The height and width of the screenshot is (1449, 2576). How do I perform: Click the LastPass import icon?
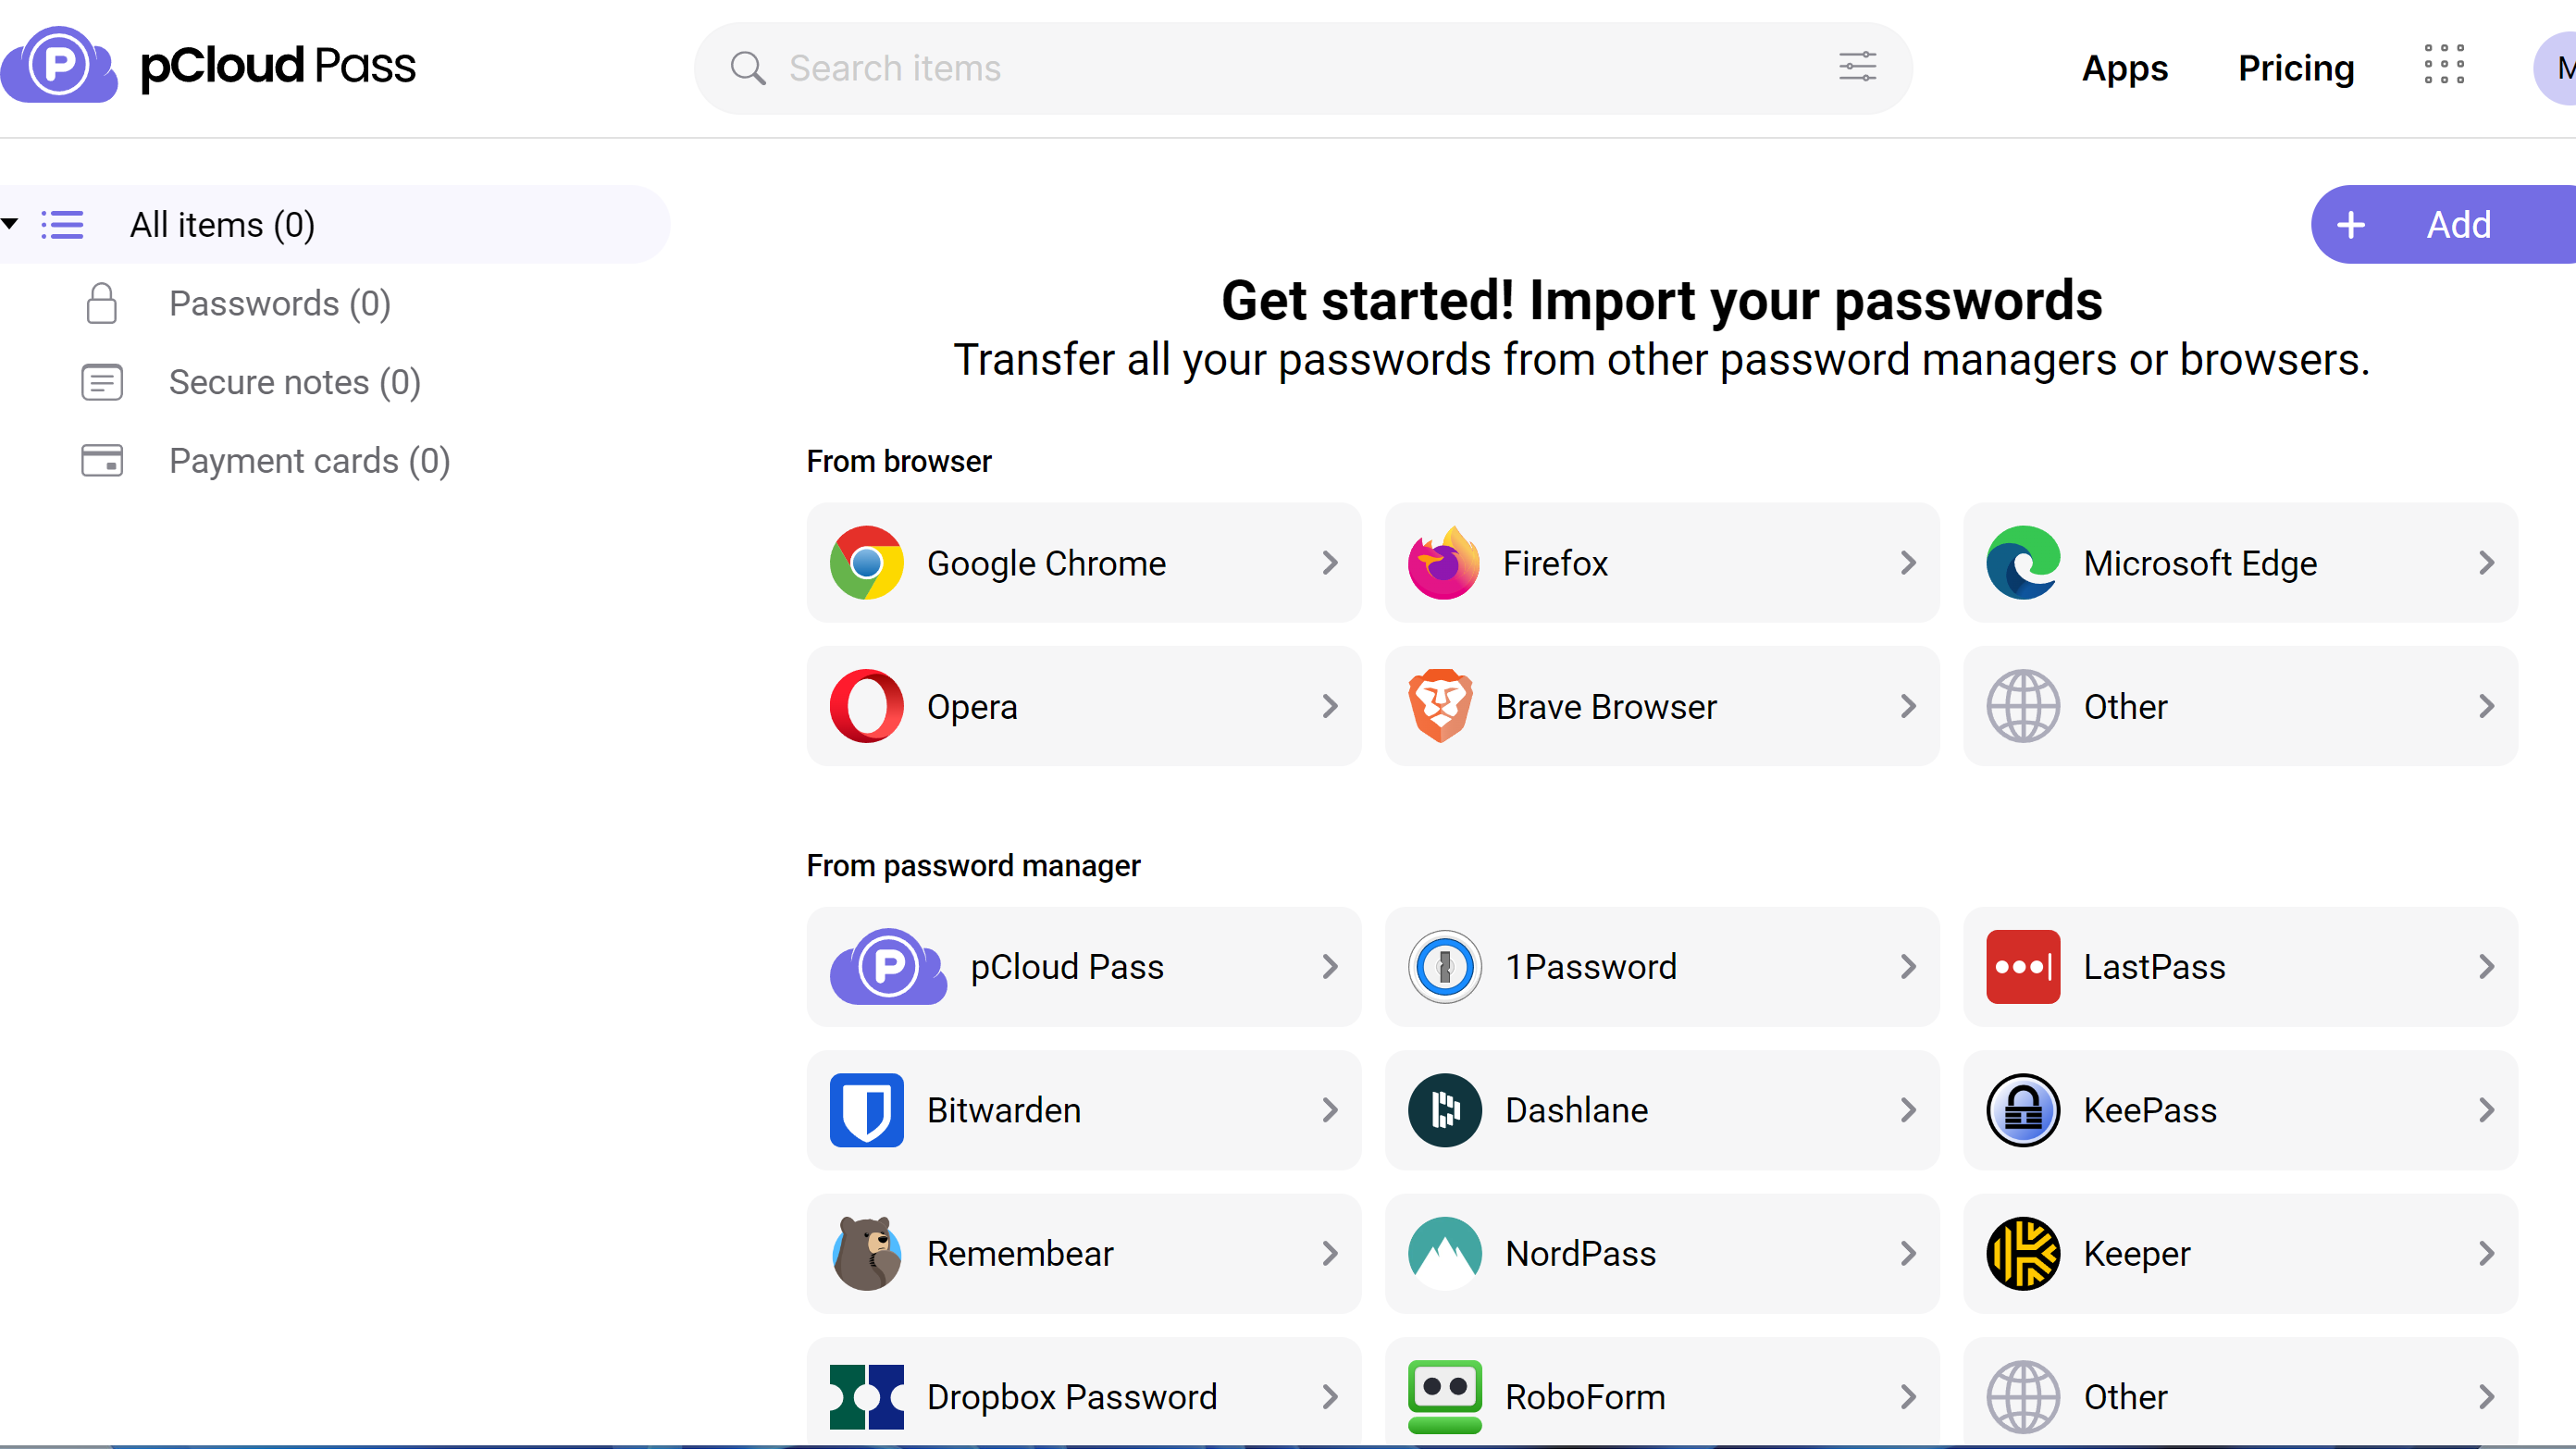(2023, 966)
